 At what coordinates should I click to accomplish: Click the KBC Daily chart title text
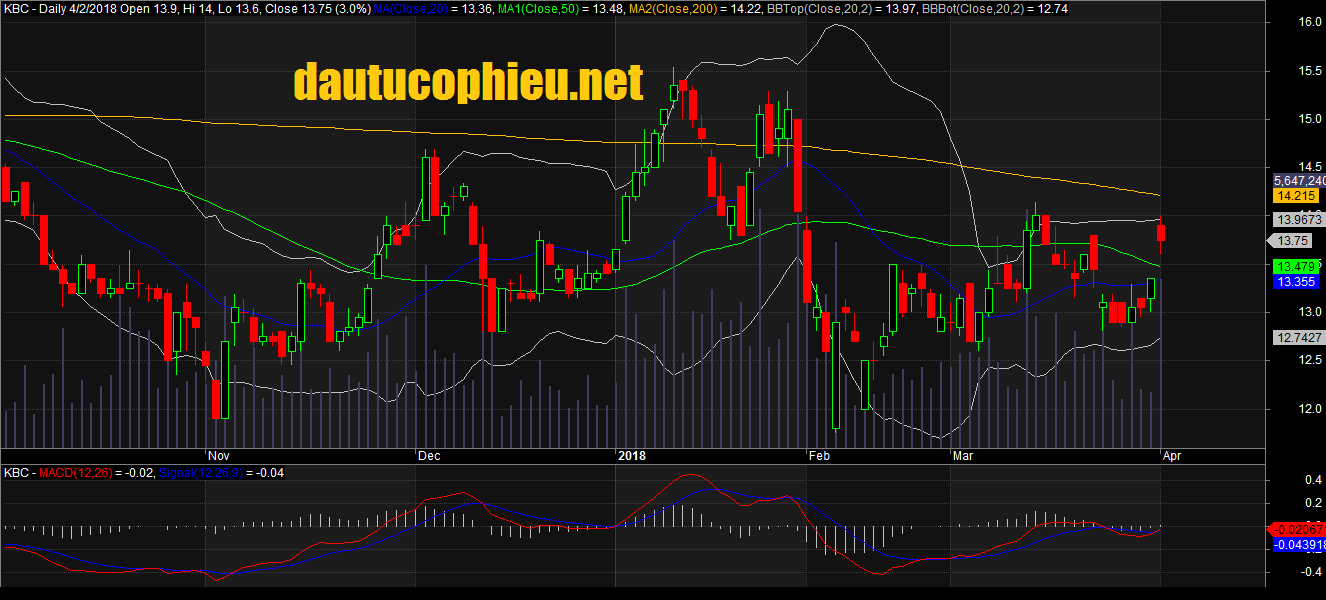click(x=60, y=8)
